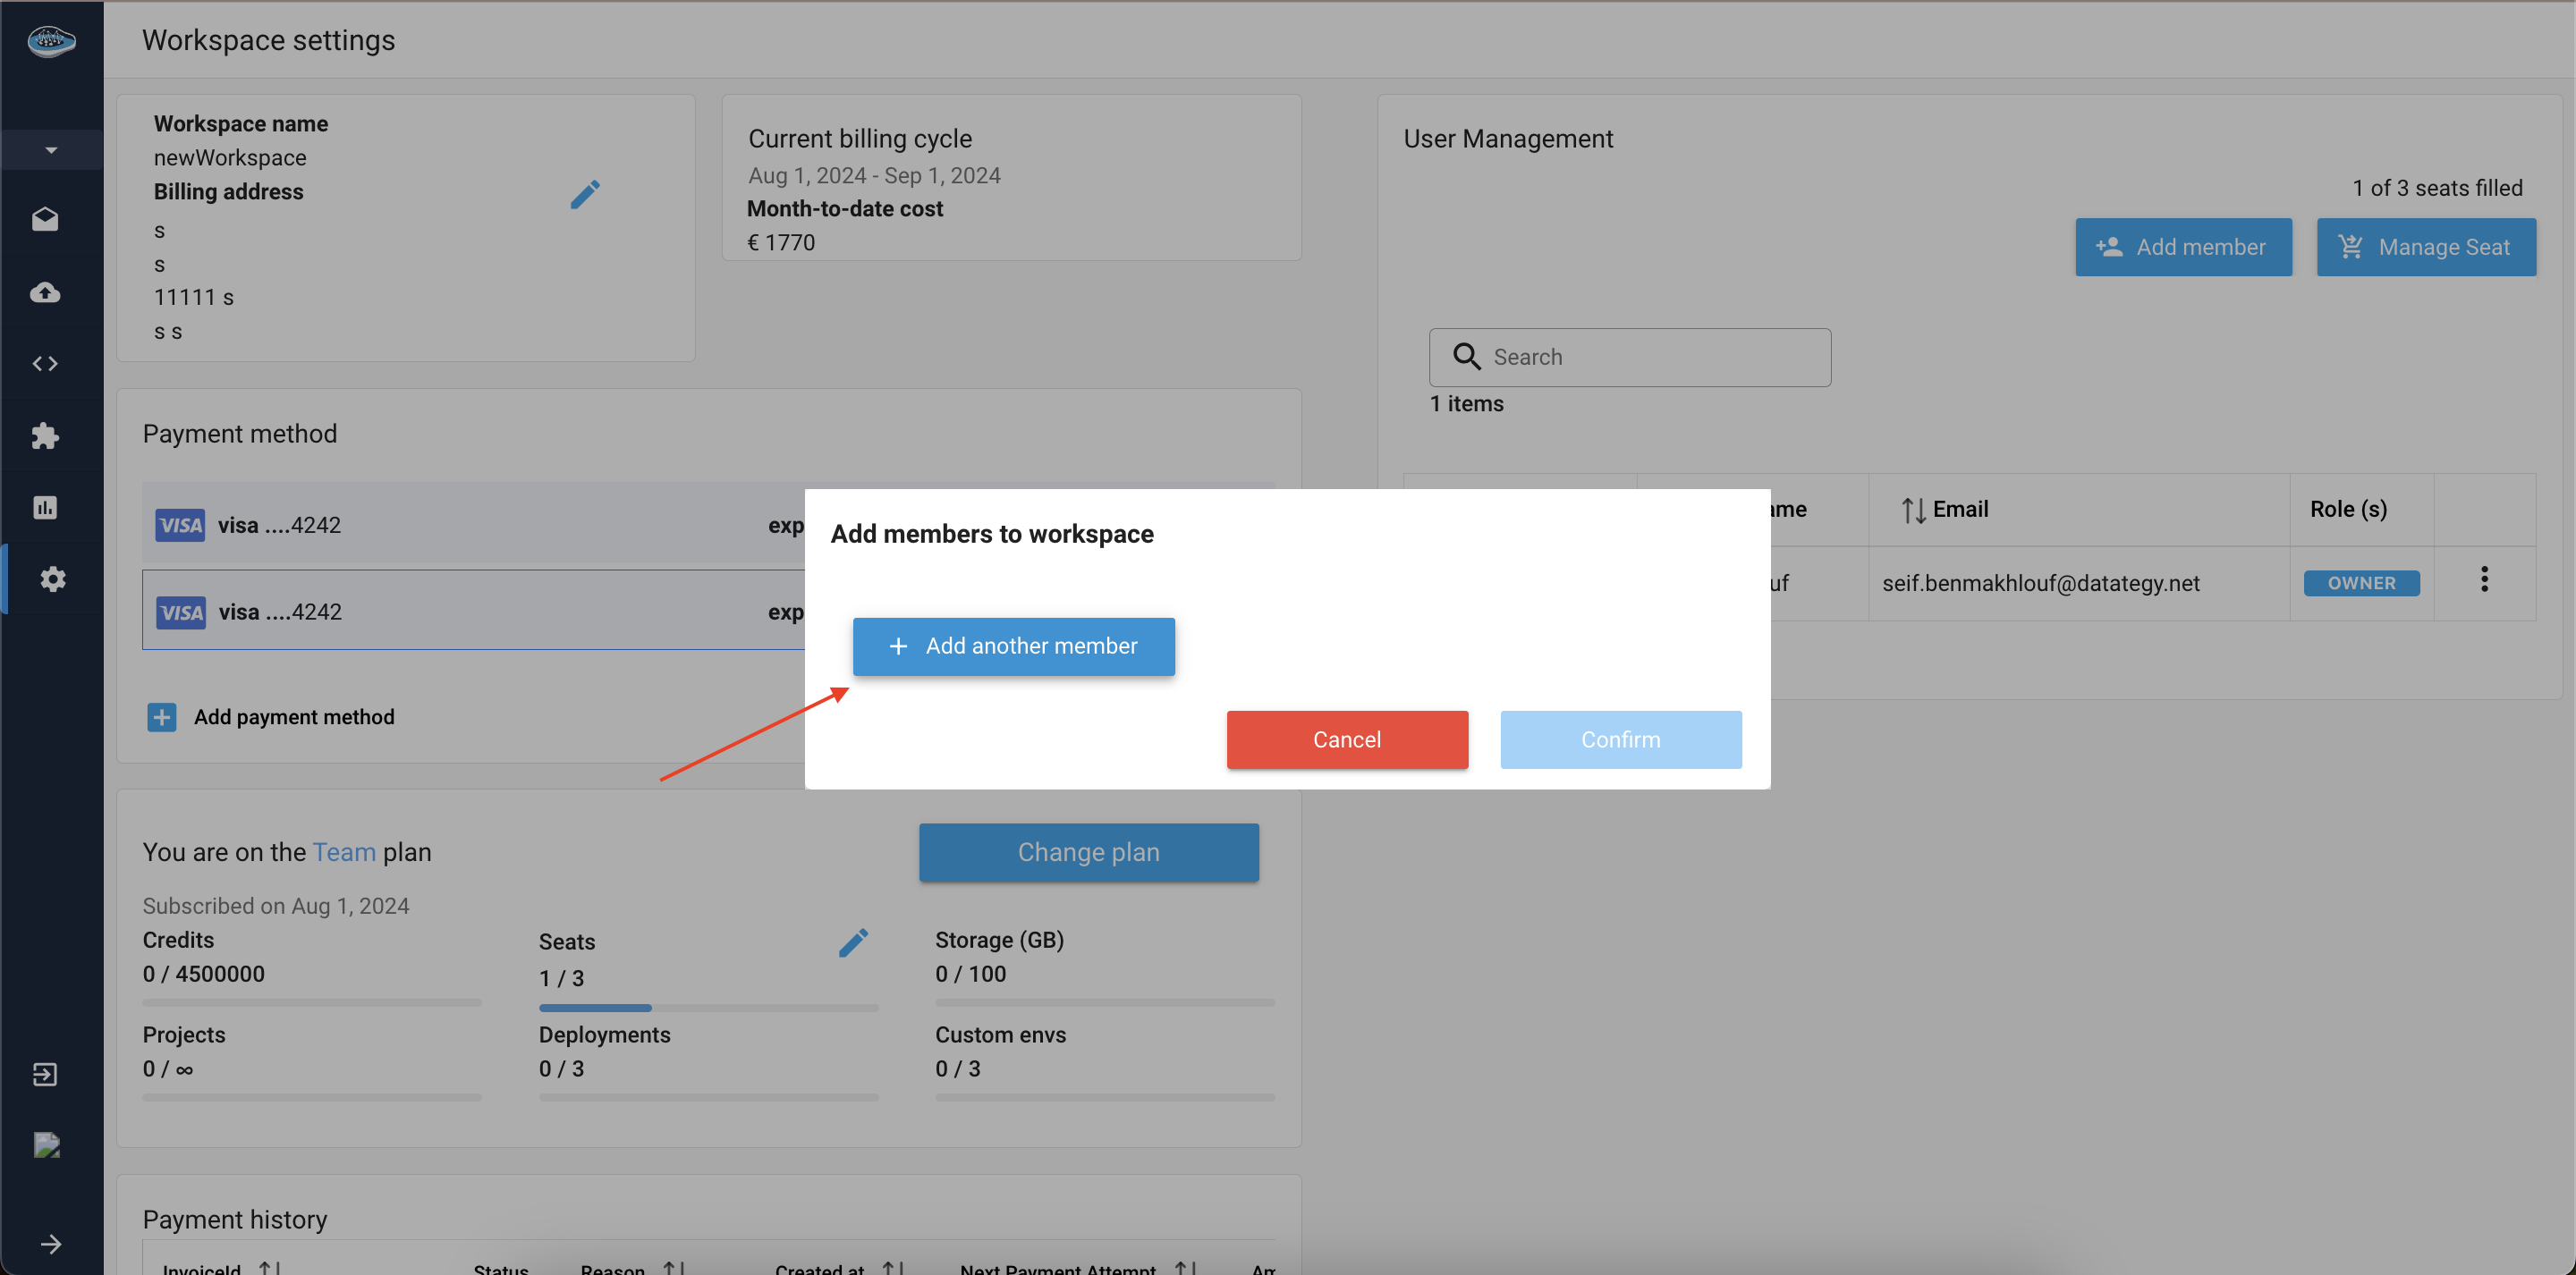Viewport: 2576px width, 1275px height.
Task: Expand the sidebar with the arrow icon
Action: pyautogui.click(x=51, y=1244)
